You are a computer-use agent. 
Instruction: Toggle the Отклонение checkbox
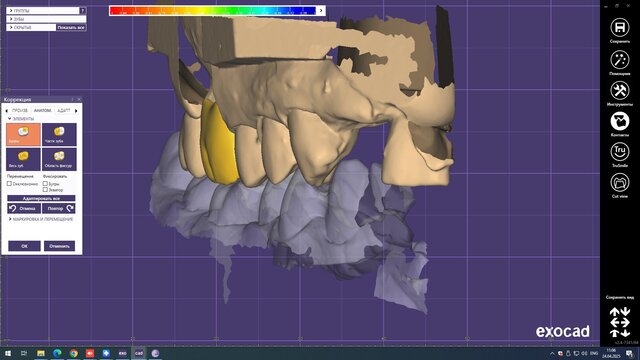coord(9,184)
